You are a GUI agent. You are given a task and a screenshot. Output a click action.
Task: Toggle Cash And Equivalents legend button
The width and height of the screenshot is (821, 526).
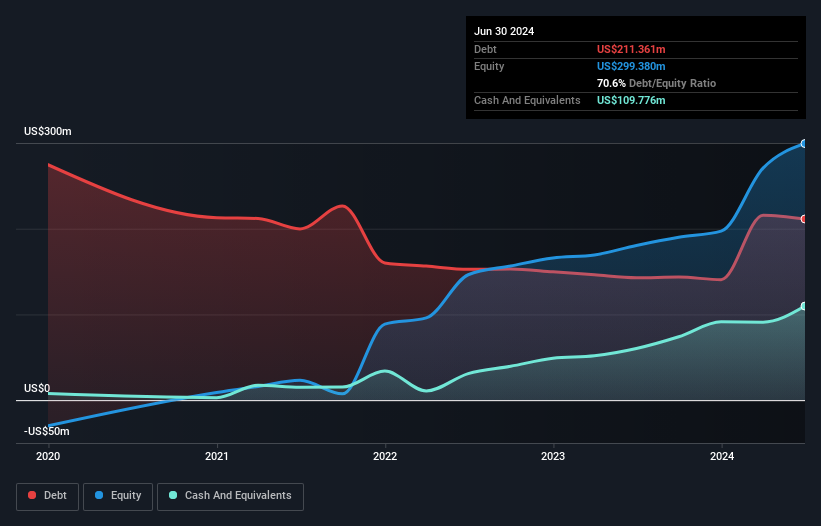pyautogui.click(x=230, y=496)
